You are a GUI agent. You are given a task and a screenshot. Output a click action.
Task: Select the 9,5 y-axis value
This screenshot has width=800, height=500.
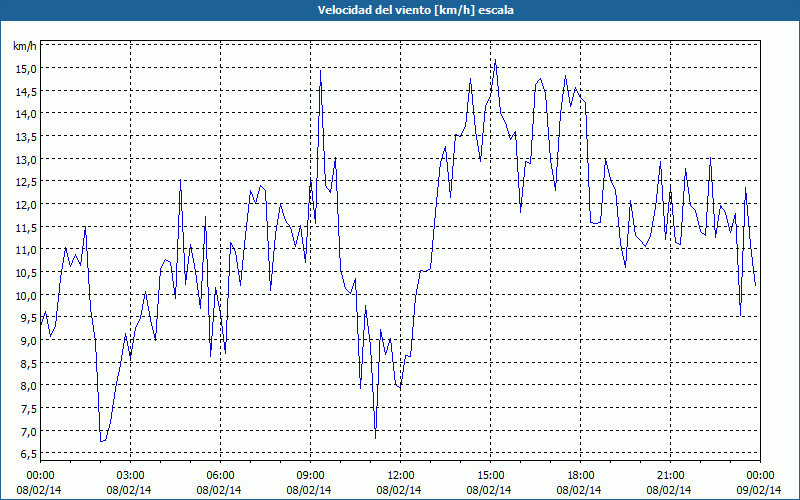pyautogui.click(x=28, y=318)
